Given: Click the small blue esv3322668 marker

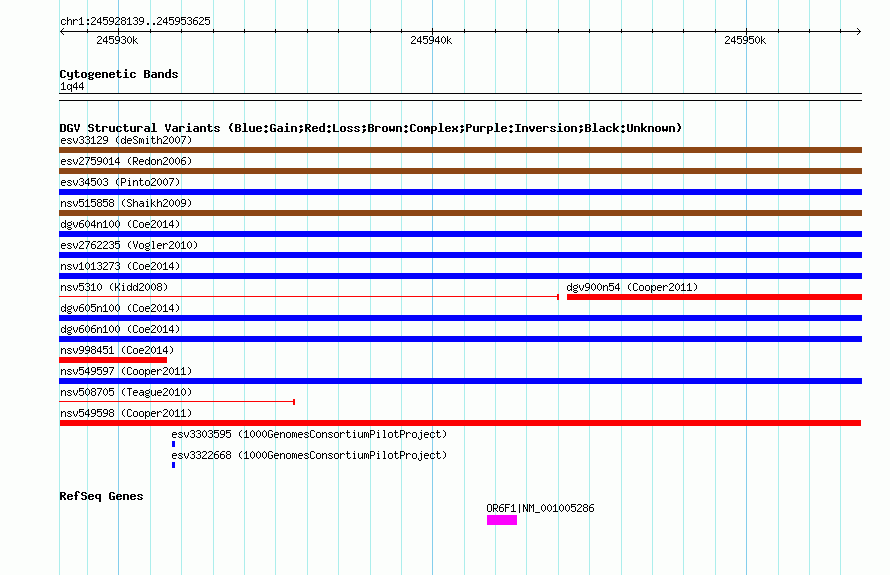Looking at the screenshot, I should (173, 465).
